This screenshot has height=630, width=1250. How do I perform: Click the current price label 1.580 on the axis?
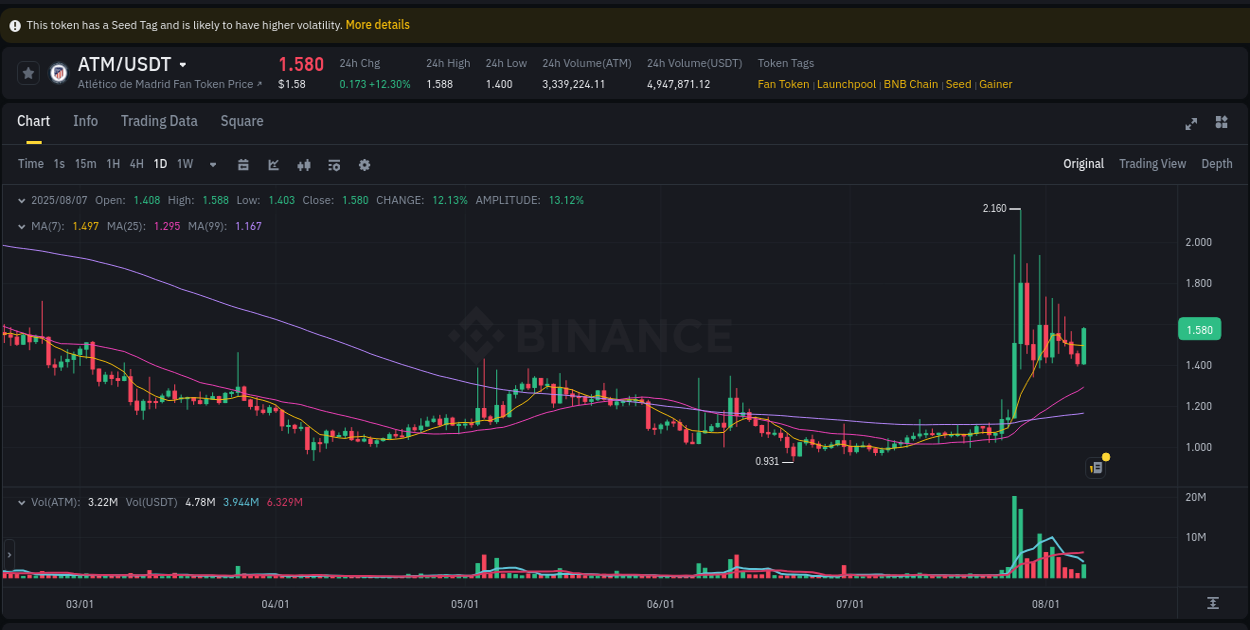[x=1199, y=329]
